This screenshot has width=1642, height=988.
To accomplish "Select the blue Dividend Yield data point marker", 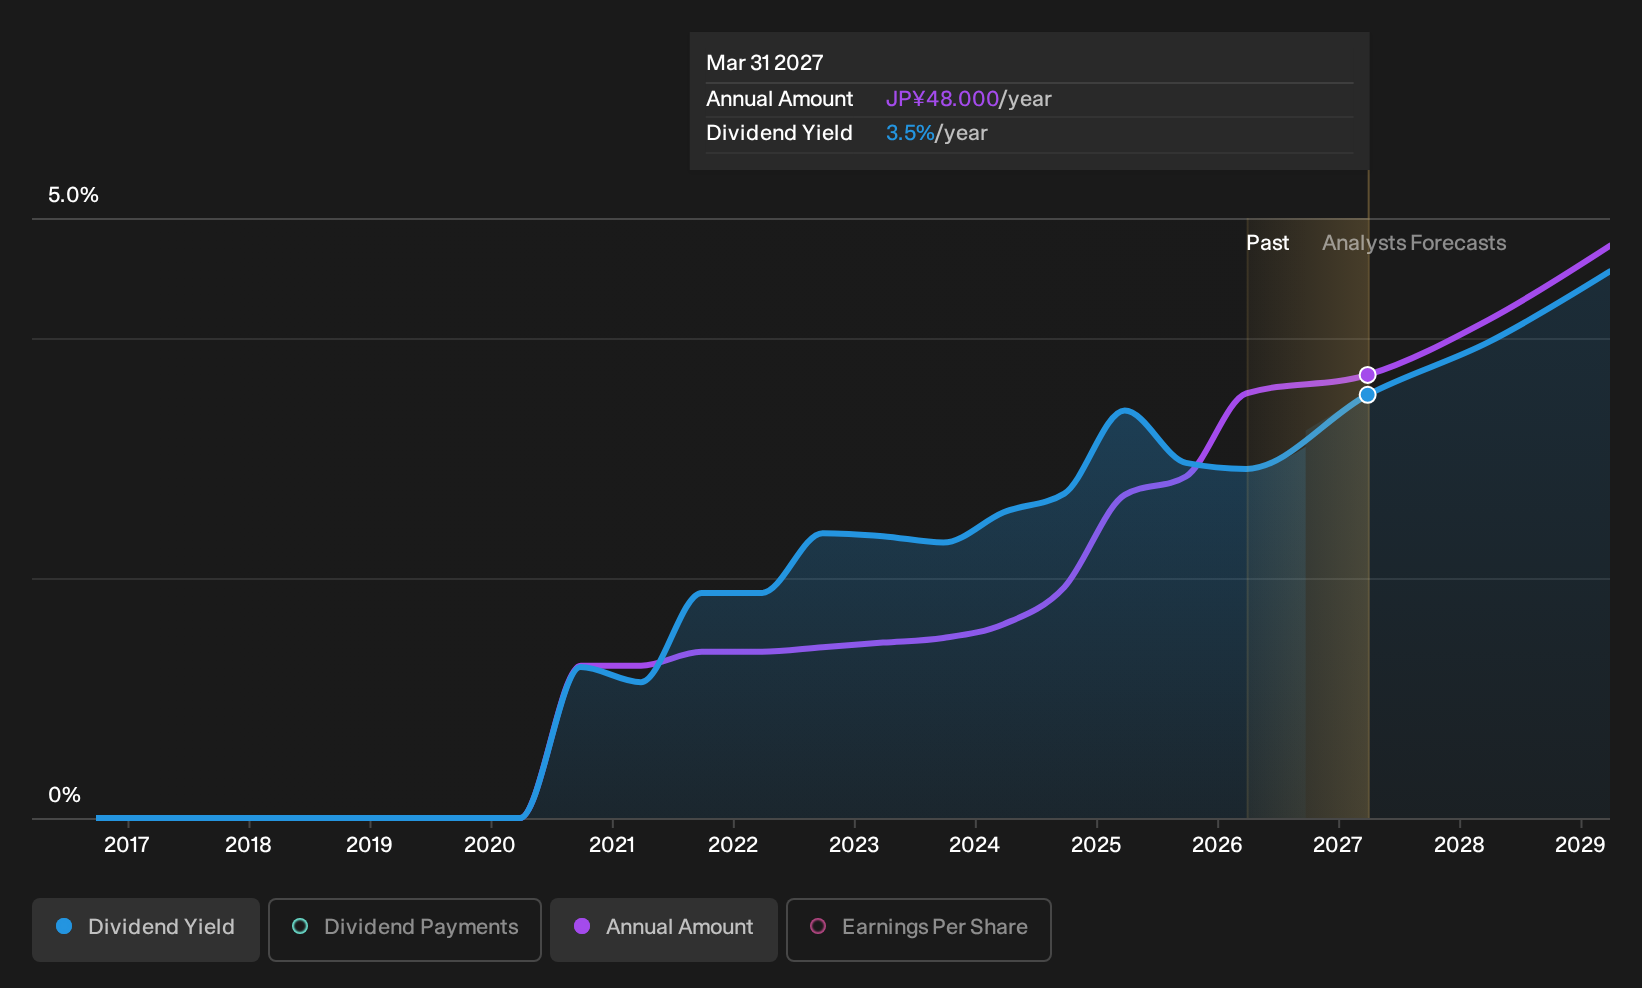I will 1368,395.
